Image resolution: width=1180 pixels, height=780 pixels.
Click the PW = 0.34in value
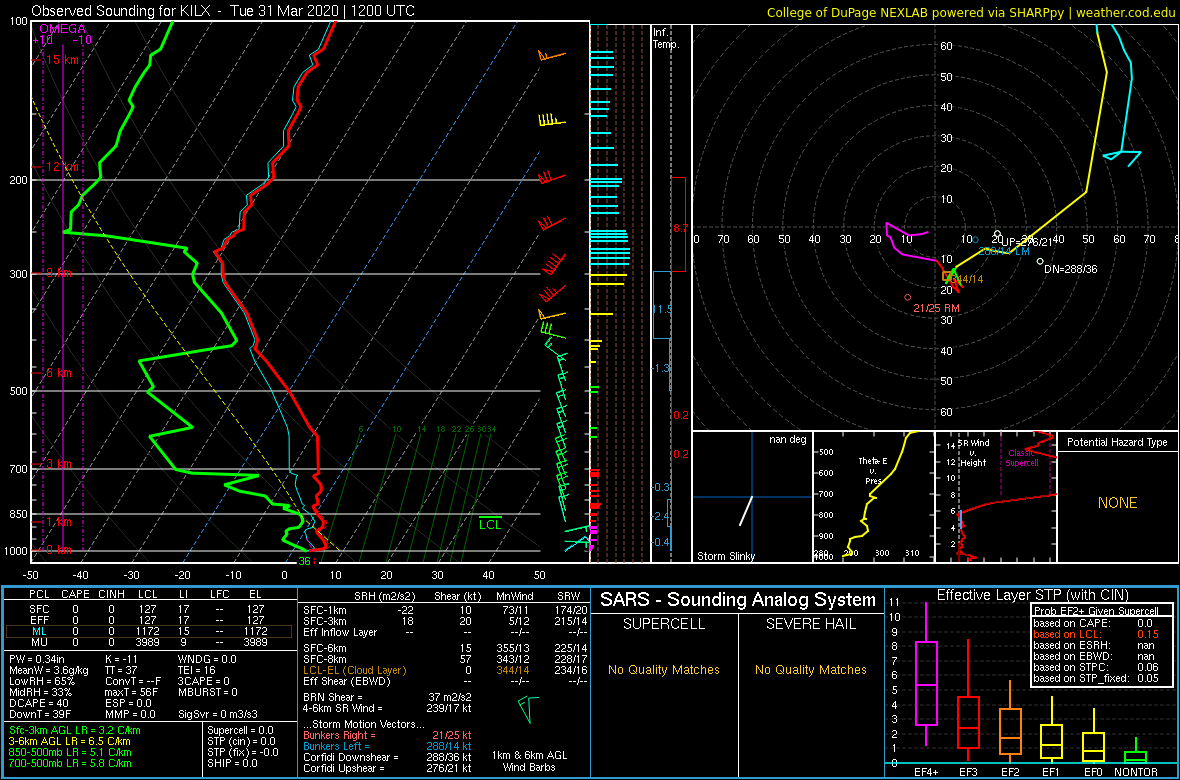coord(37,660)
